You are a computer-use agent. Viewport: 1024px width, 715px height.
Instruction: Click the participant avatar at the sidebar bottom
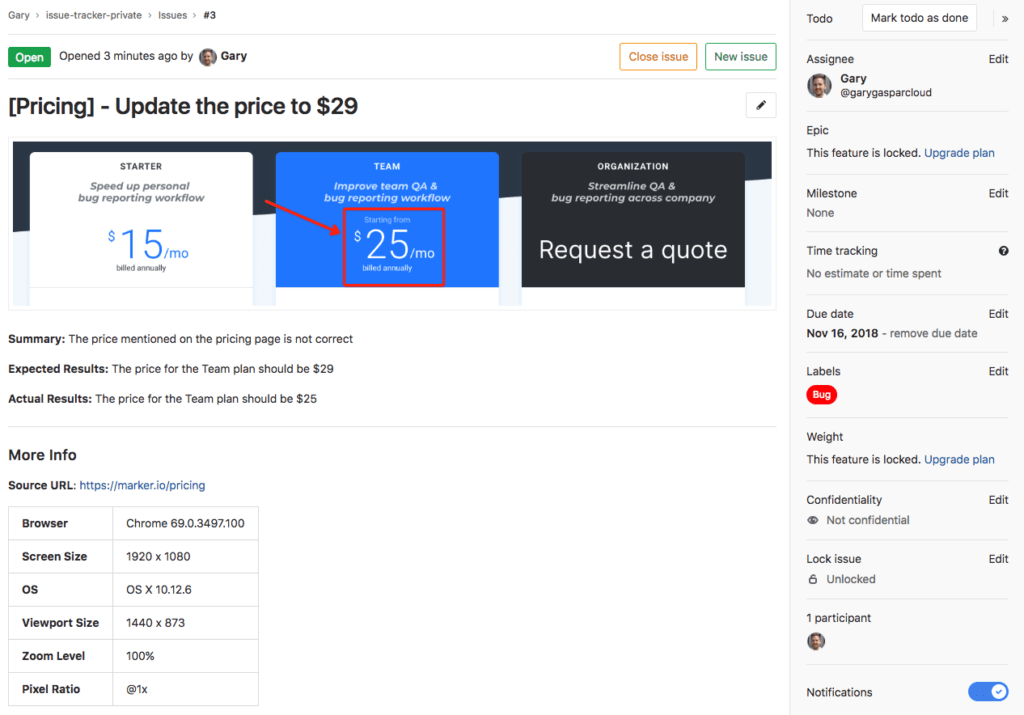click(816, 640)
